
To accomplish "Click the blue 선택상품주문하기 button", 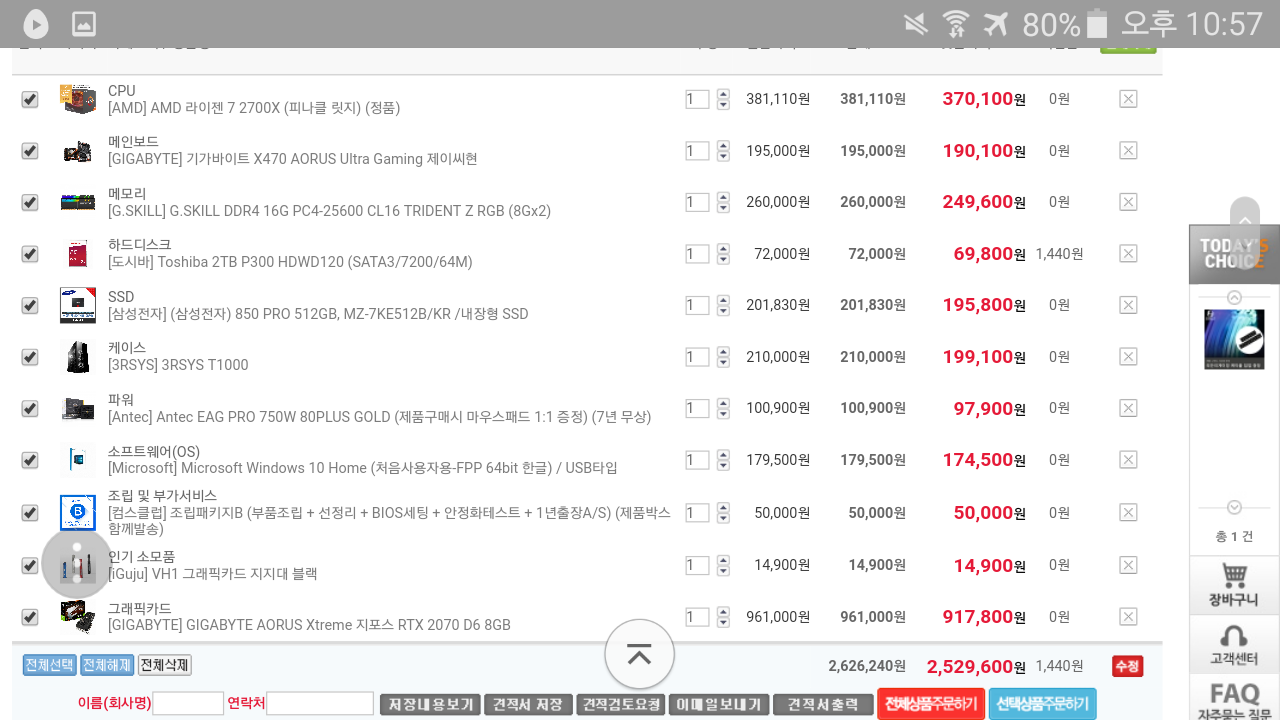I will pyautogui.click(x=1043, y=704).
